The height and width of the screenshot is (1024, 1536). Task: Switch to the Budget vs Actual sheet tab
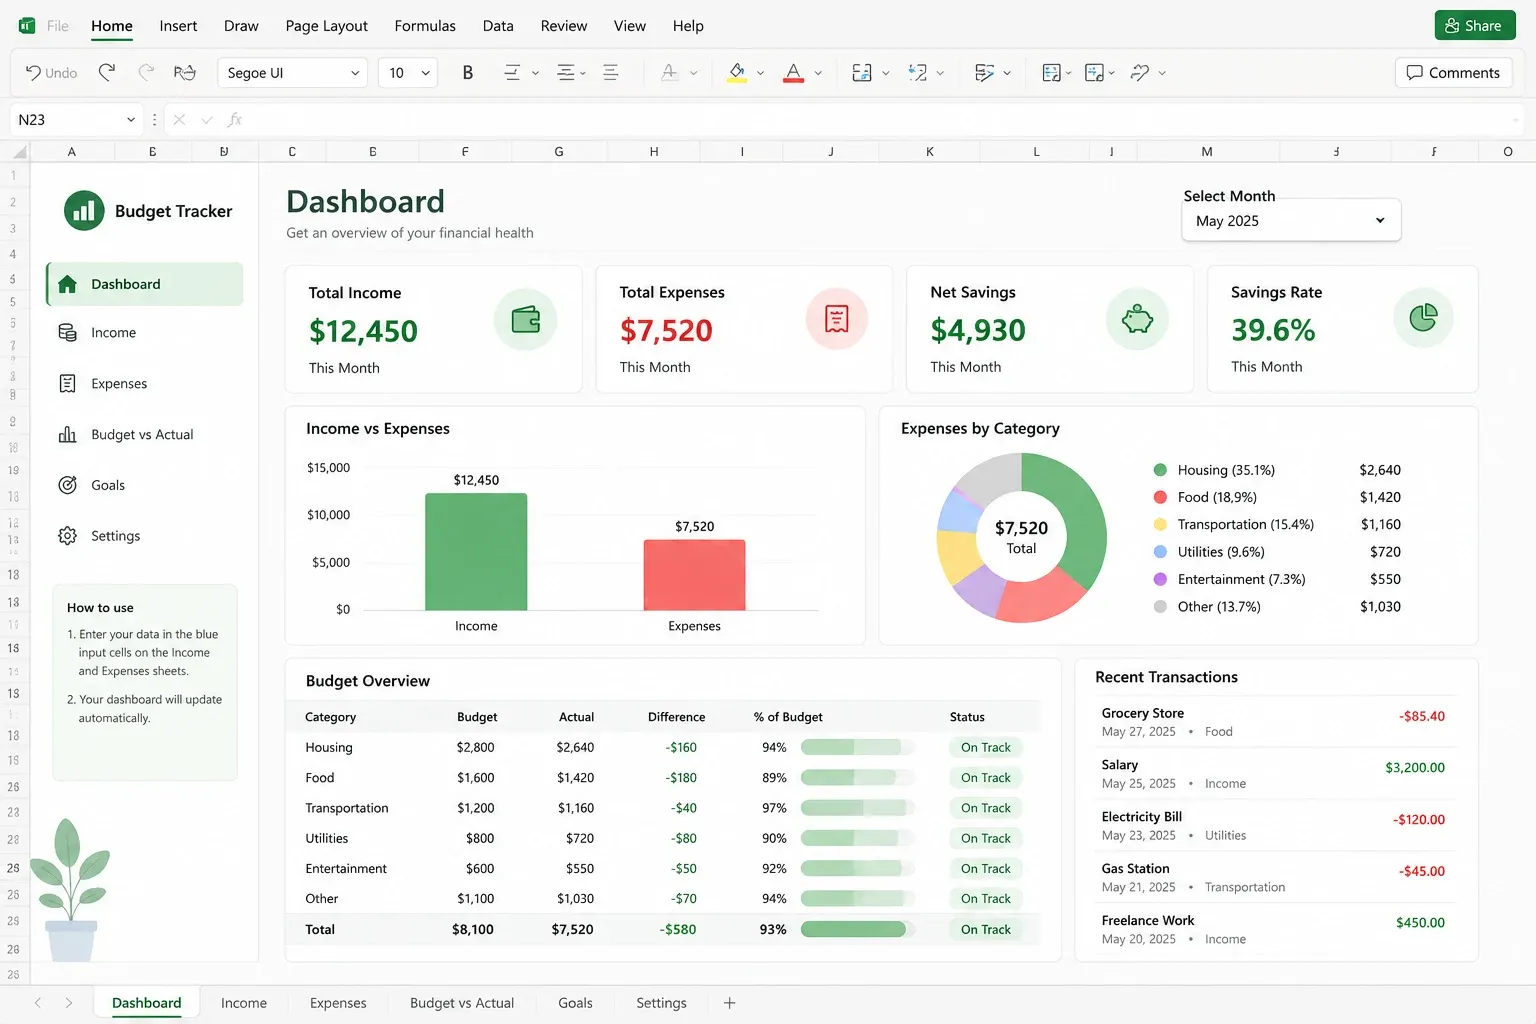coord(462,1003)
